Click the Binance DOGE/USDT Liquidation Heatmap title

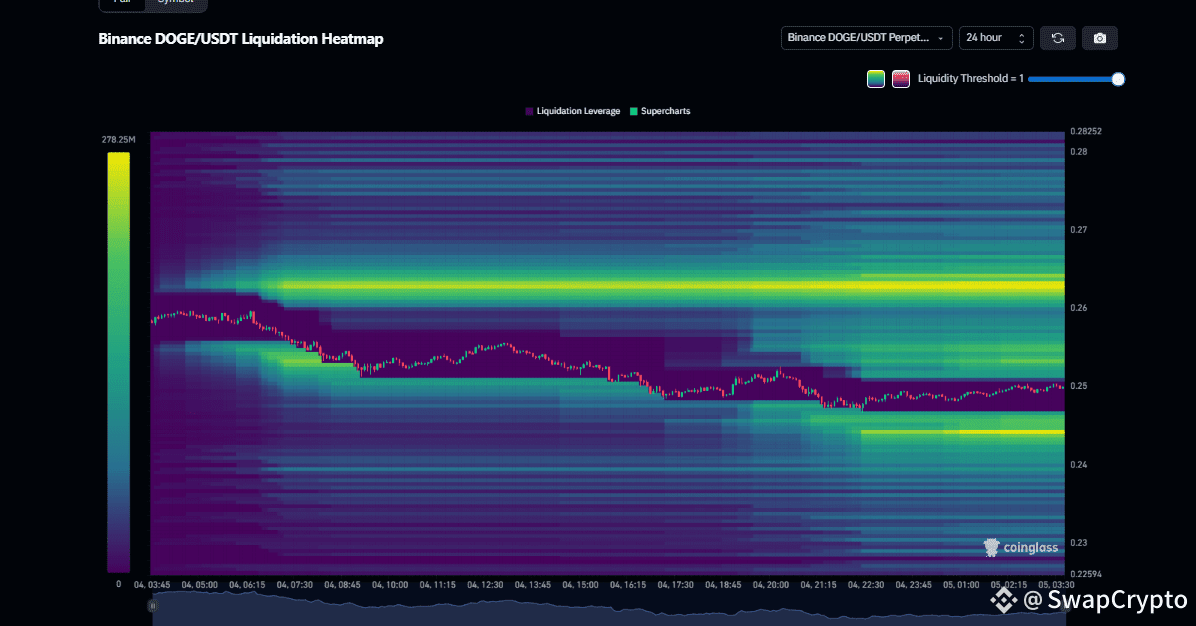point(240,39)
